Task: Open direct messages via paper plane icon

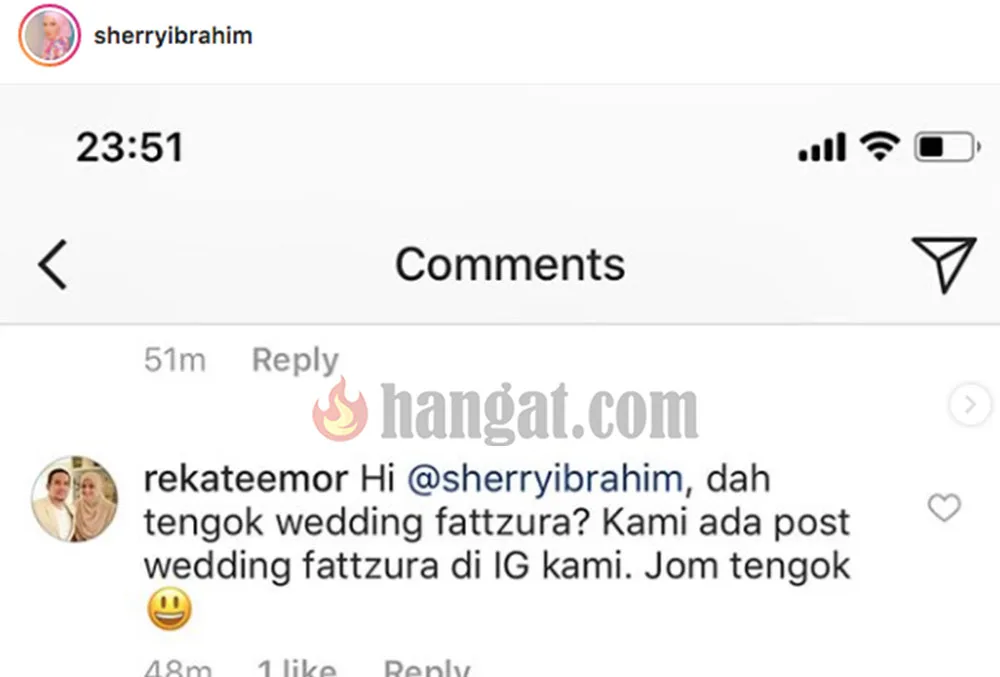Action: tap(944, 265)
